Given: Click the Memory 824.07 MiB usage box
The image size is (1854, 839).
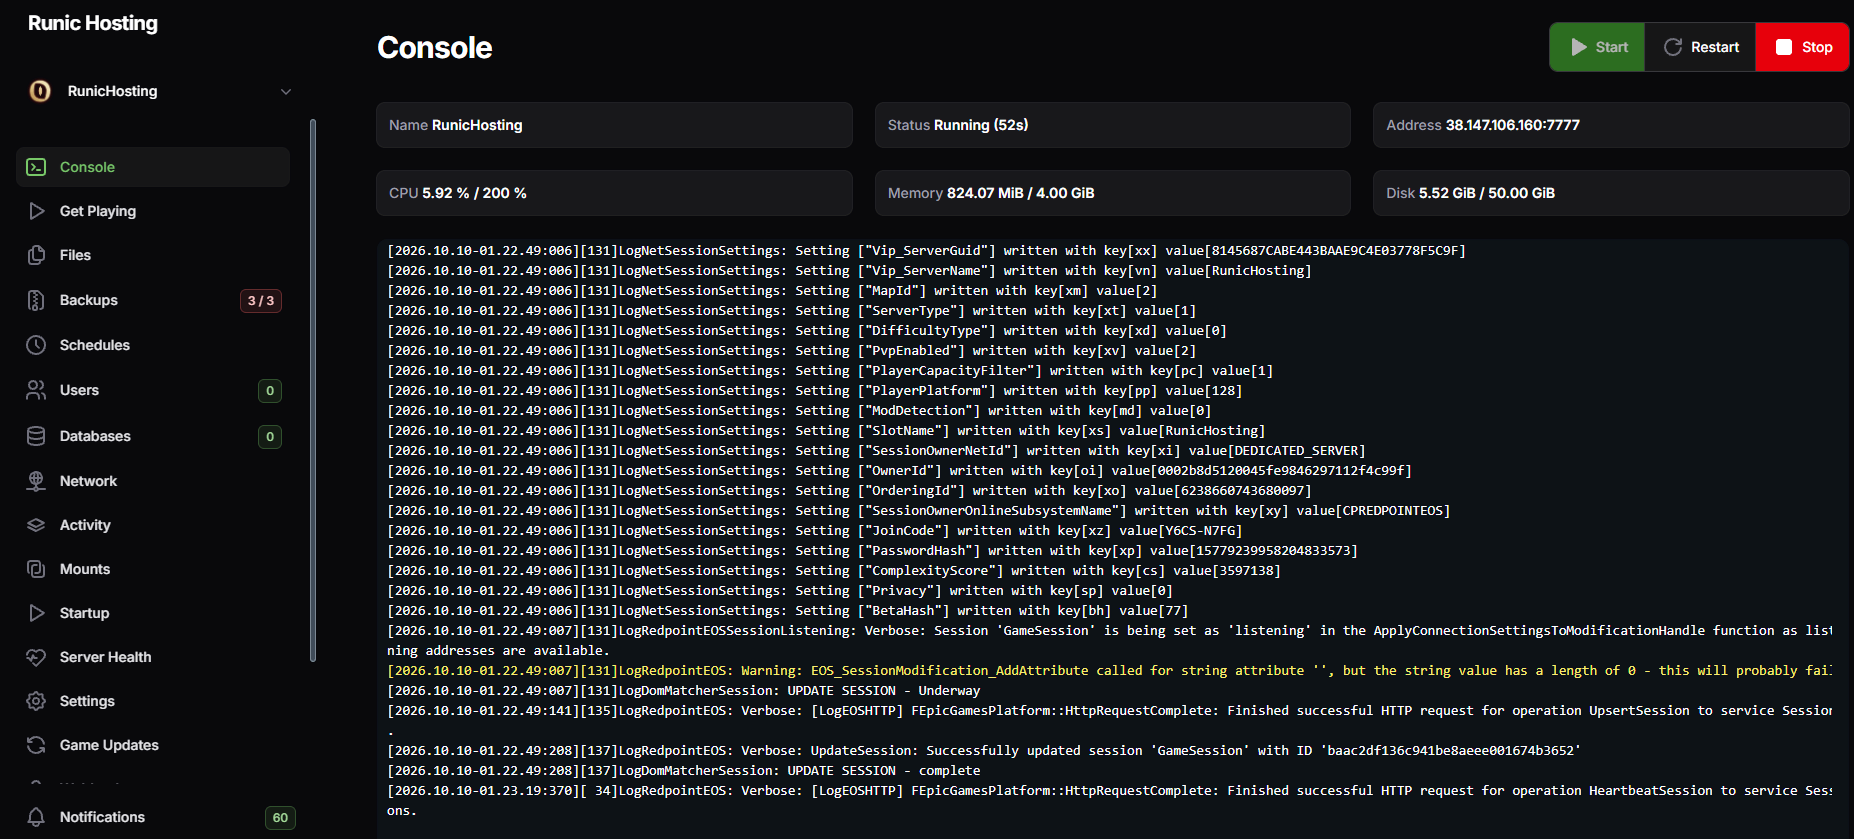Looking at the screenshot, I should click(x=1113, y=193).
